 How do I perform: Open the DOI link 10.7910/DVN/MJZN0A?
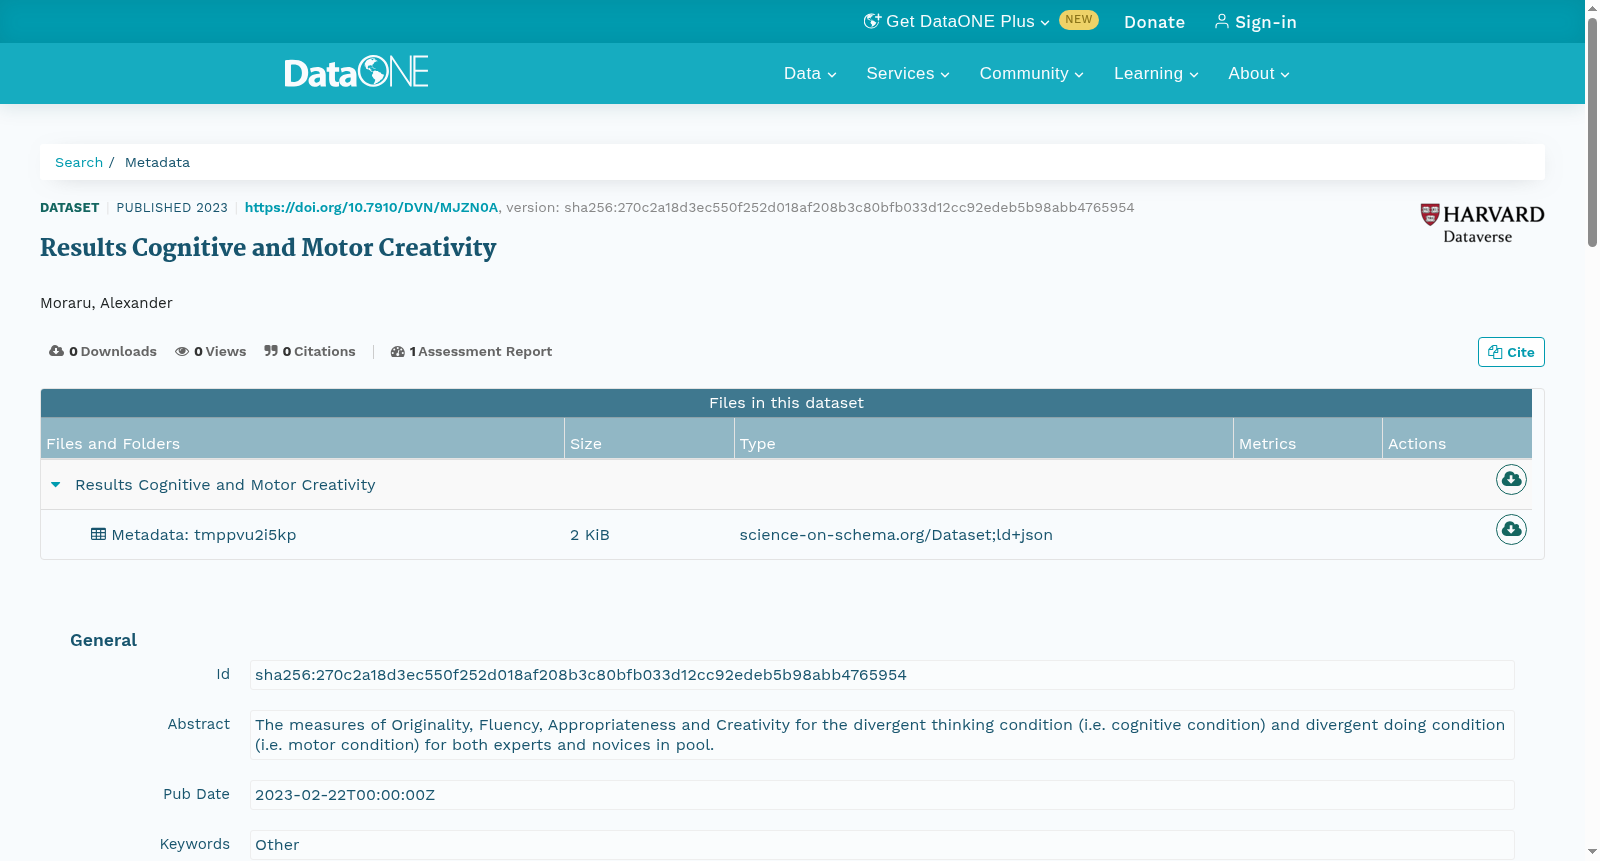pyautogui.click(x=371, y=208)
